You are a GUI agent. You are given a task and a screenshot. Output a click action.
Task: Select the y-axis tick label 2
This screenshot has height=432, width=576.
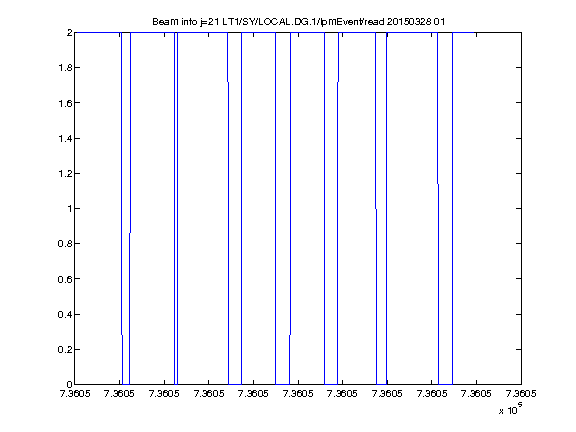coord(69,33)
